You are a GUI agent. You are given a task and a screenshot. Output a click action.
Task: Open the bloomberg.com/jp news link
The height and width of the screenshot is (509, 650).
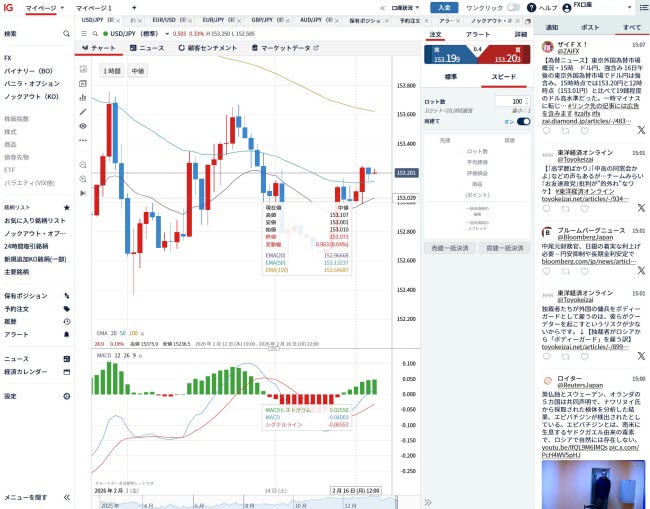point(589,262)
